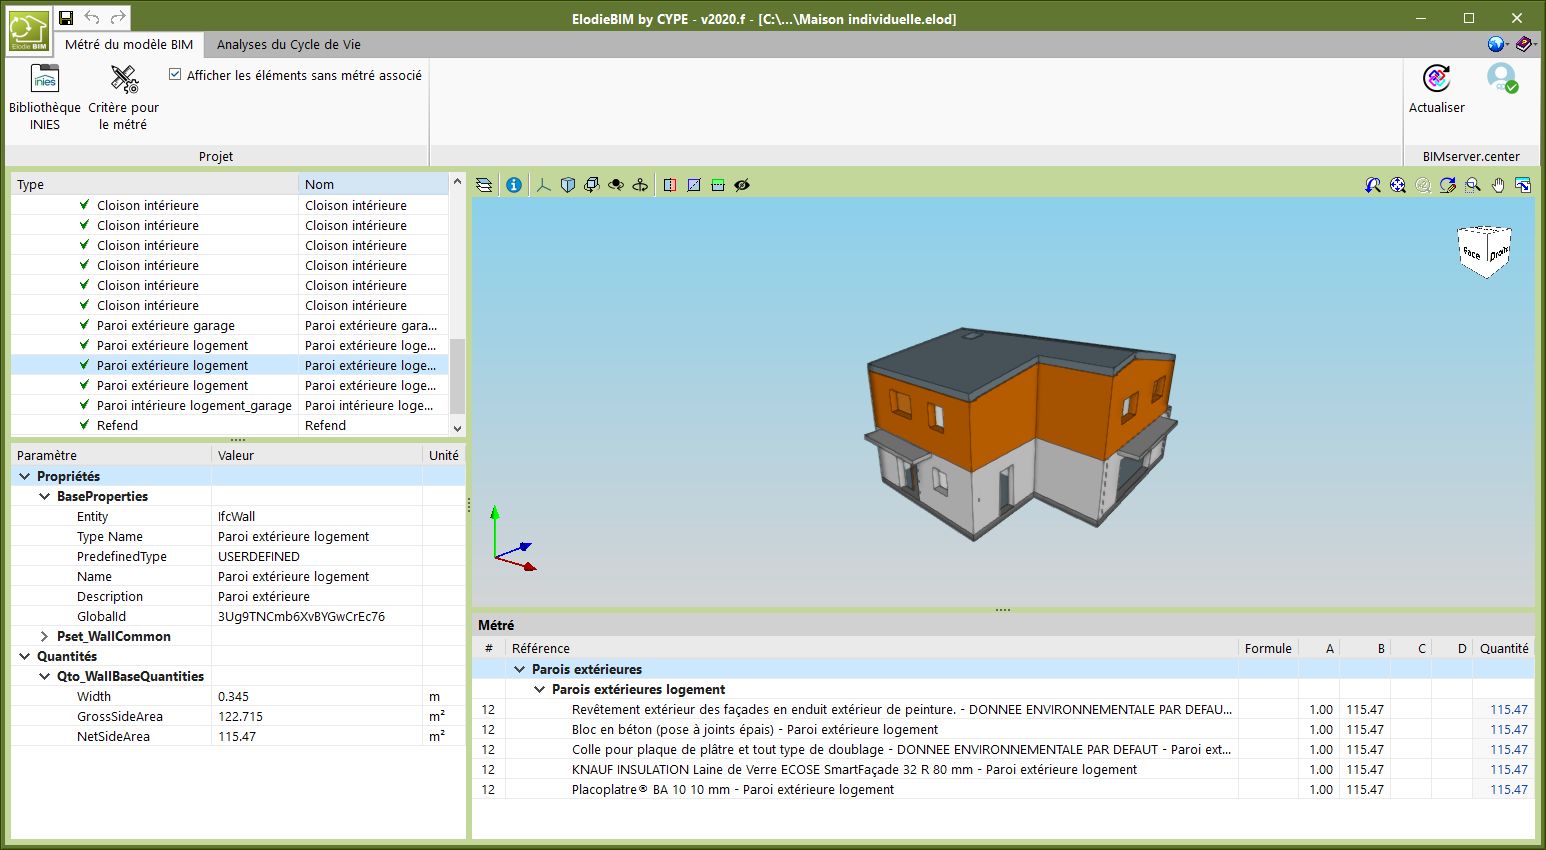
Task: Click the redo arrow in title bar
Action: 118,18
